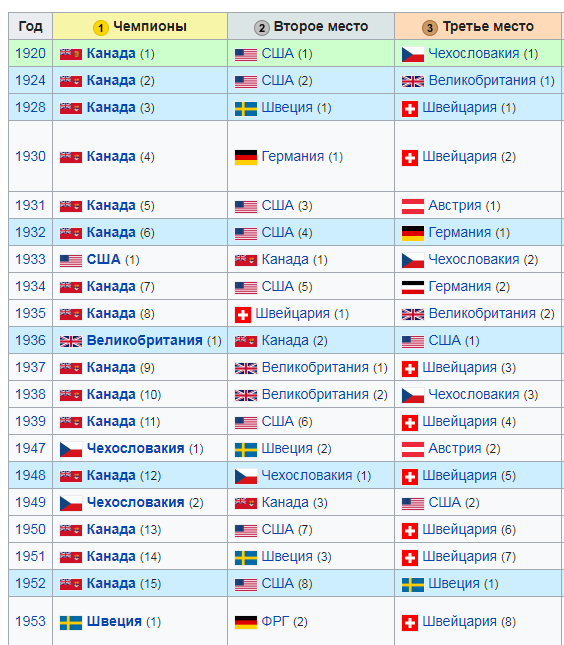Open the Чехословакия champion link in 1949

point(135,503)
